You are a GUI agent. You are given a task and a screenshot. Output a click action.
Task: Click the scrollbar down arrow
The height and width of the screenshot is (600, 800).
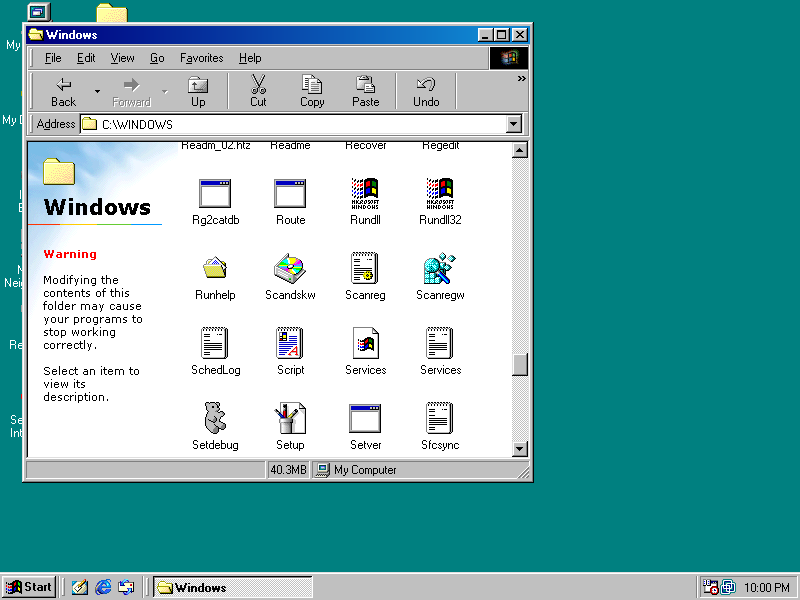click(x=520, y=449)
